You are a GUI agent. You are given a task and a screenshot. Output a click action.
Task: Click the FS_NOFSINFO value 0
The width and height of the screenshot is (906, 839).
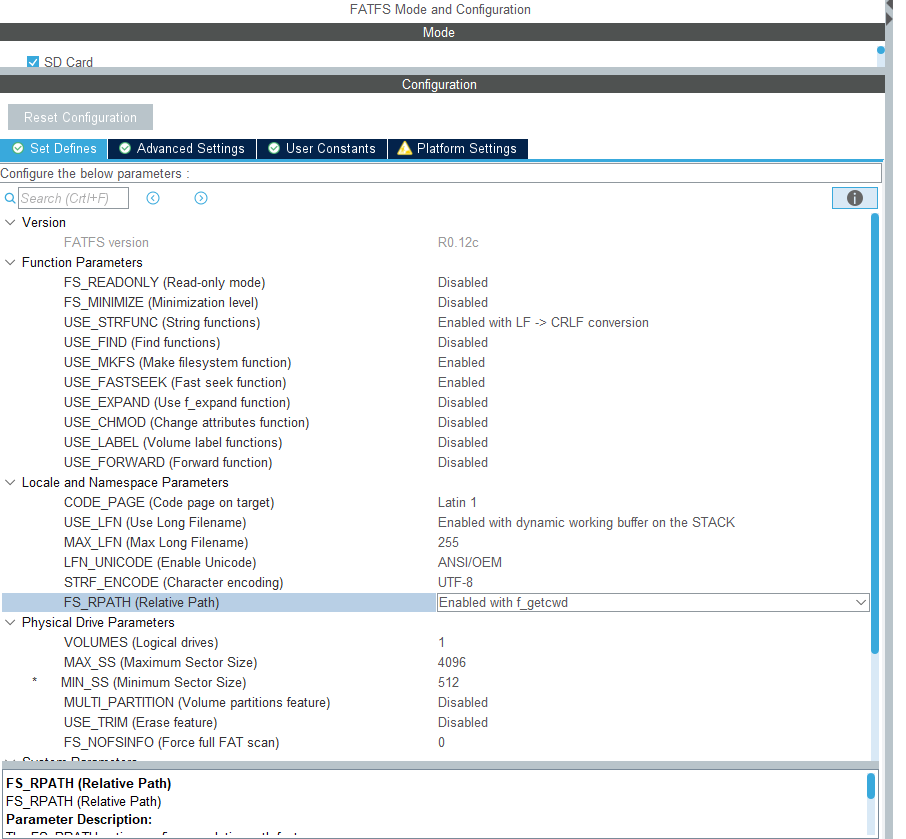(x=441, y=743)
